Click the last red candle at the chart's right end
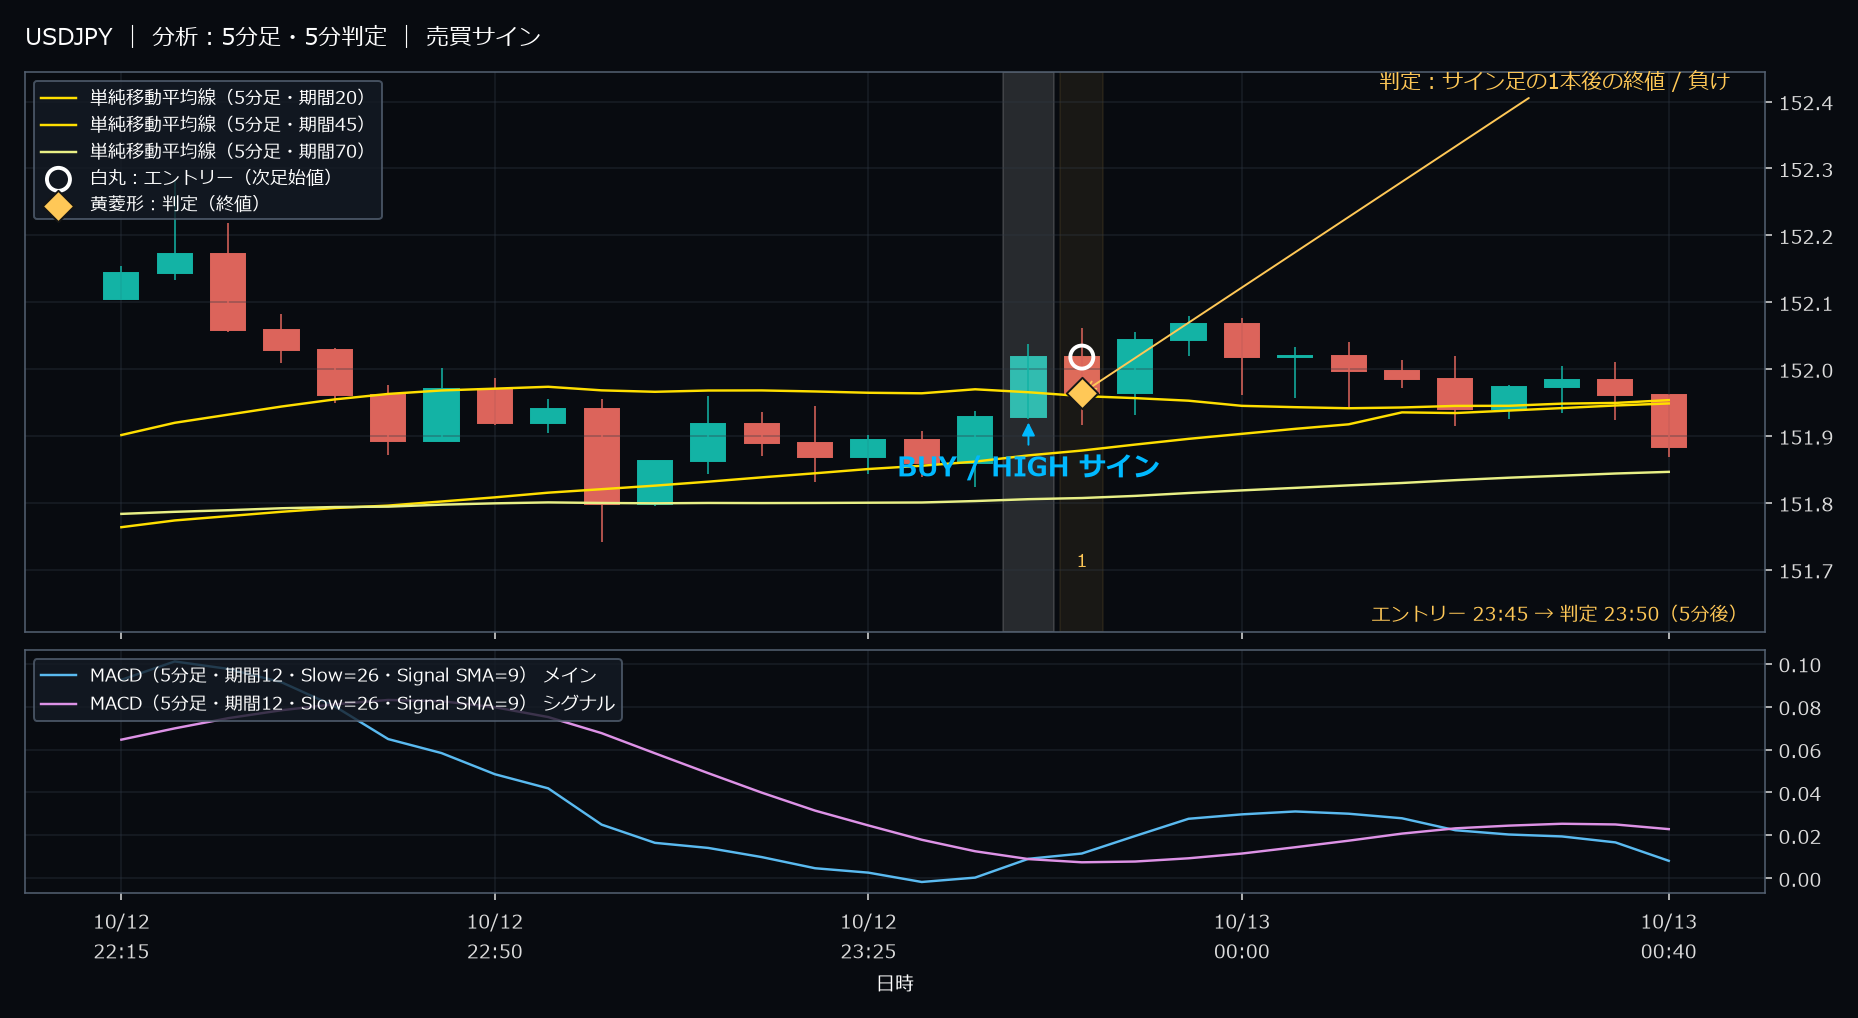The height and width of the screenshot is (1018, 1858). click(1669, 421)
